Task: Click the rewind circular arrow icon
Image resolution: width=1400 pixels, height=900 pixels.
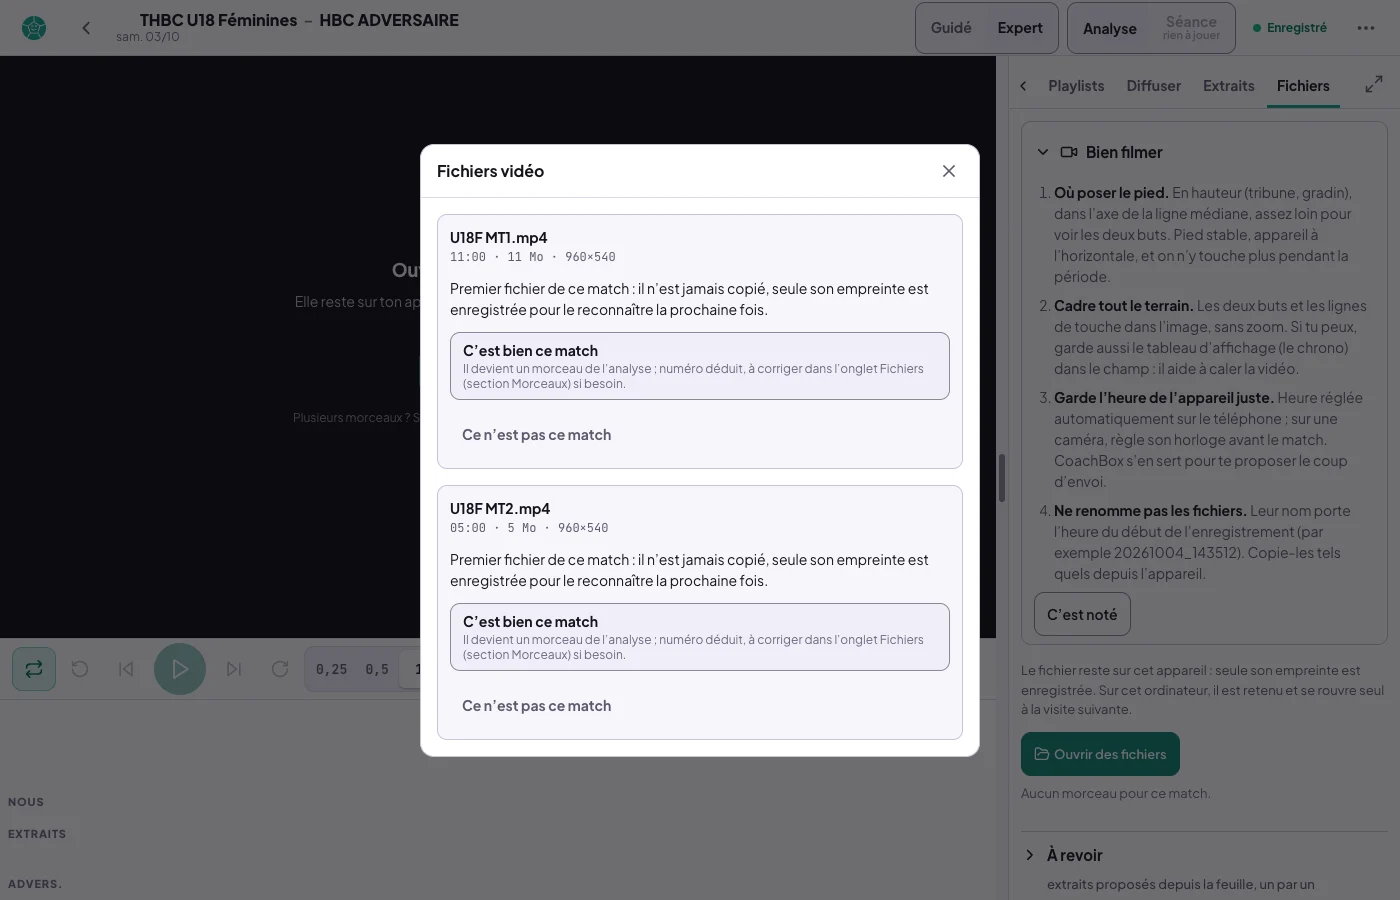Action: pos(80,669)
